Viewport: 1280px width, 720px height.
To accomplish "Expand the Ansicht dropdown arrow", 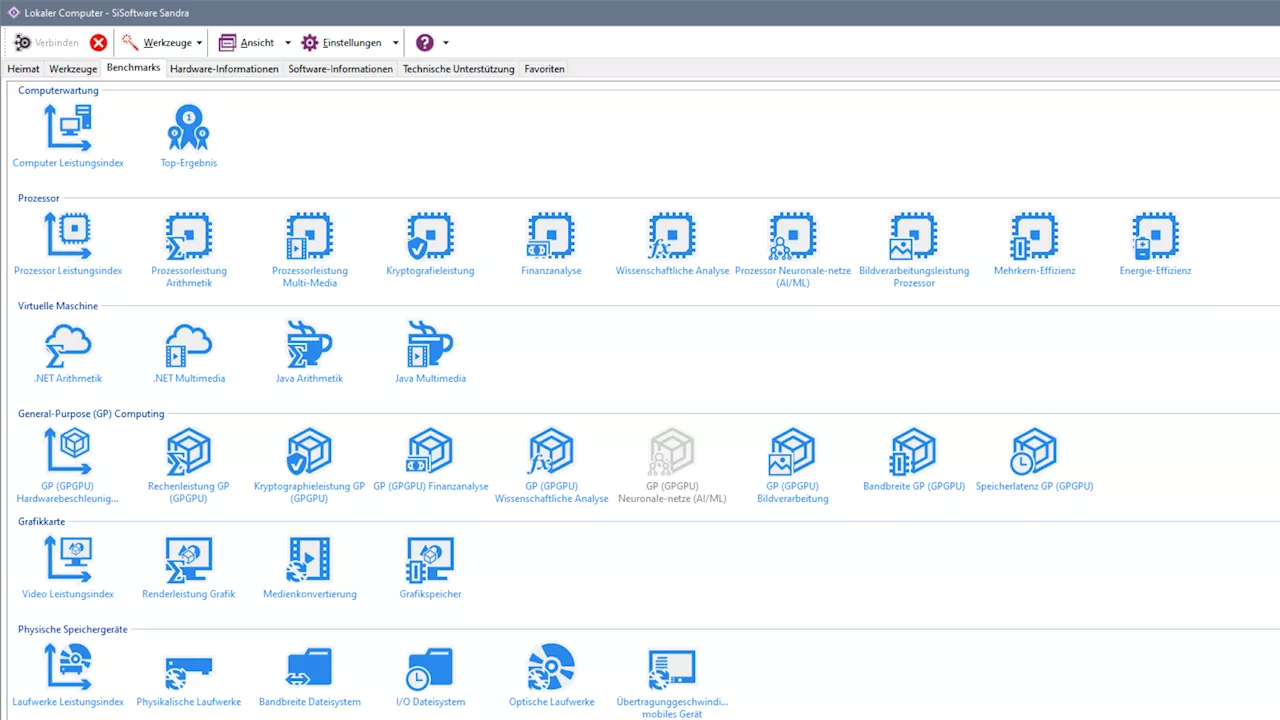I will pyautogui.click(x=288, y=43).
